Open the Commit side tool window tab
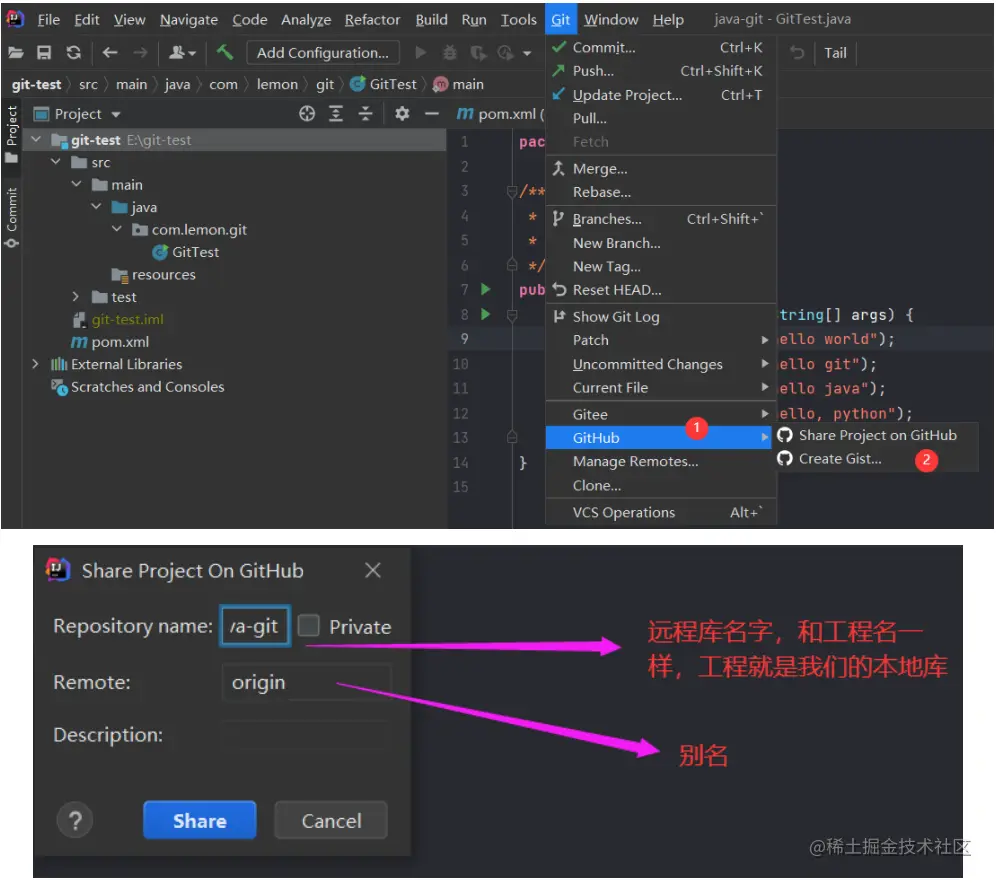This screenshot has height=883, width=996. tap(11, 217)
